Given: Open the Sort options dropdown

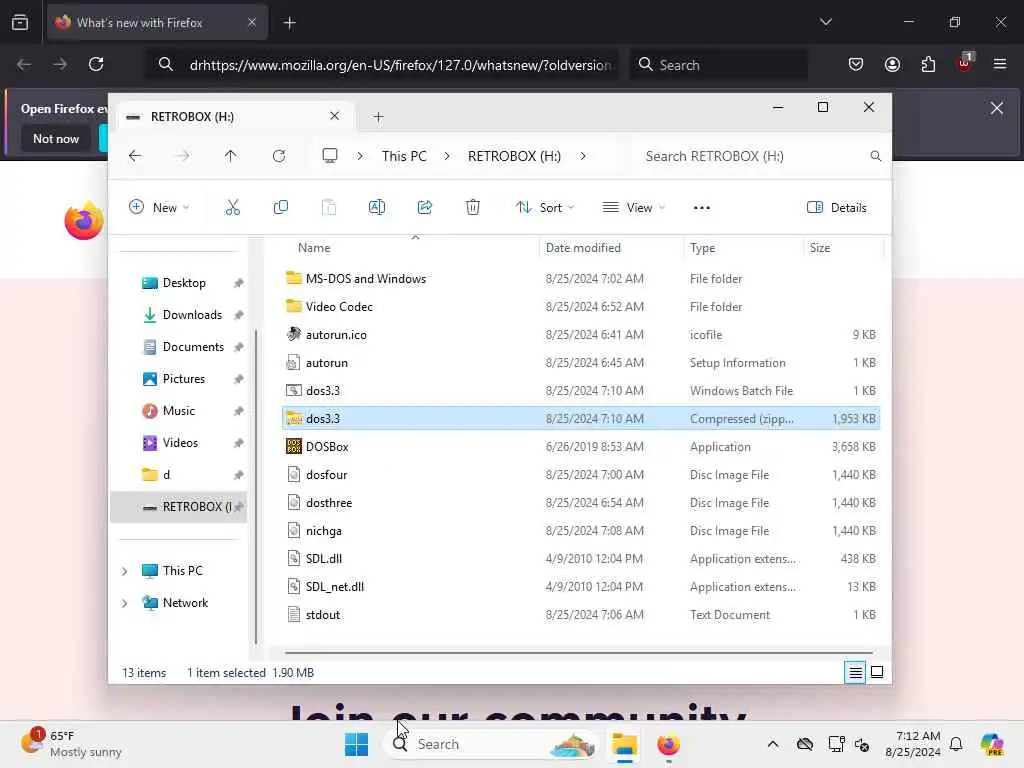Looking at the screenshot, I should point(545,208).
